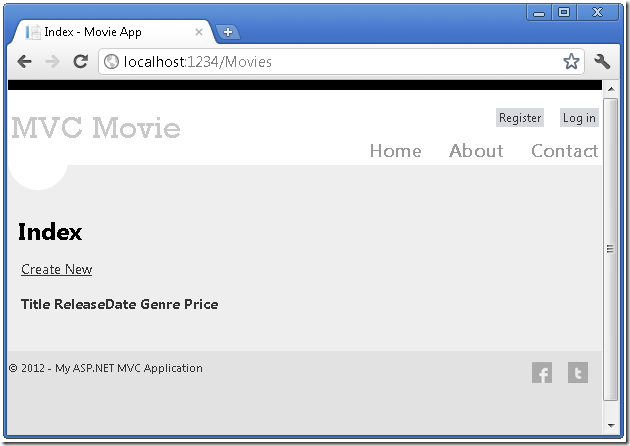Click the Log in button

pos(579,118)
